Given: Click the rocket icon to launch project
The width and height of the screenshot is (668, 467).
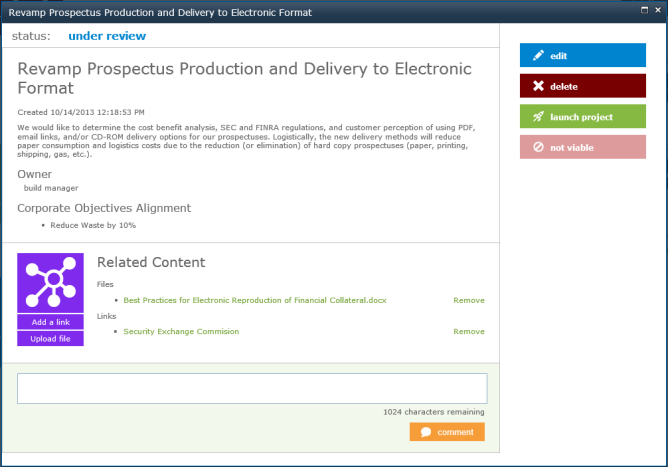Looking at the screenshot, I should pyautogui.click(x=538, y=117).
